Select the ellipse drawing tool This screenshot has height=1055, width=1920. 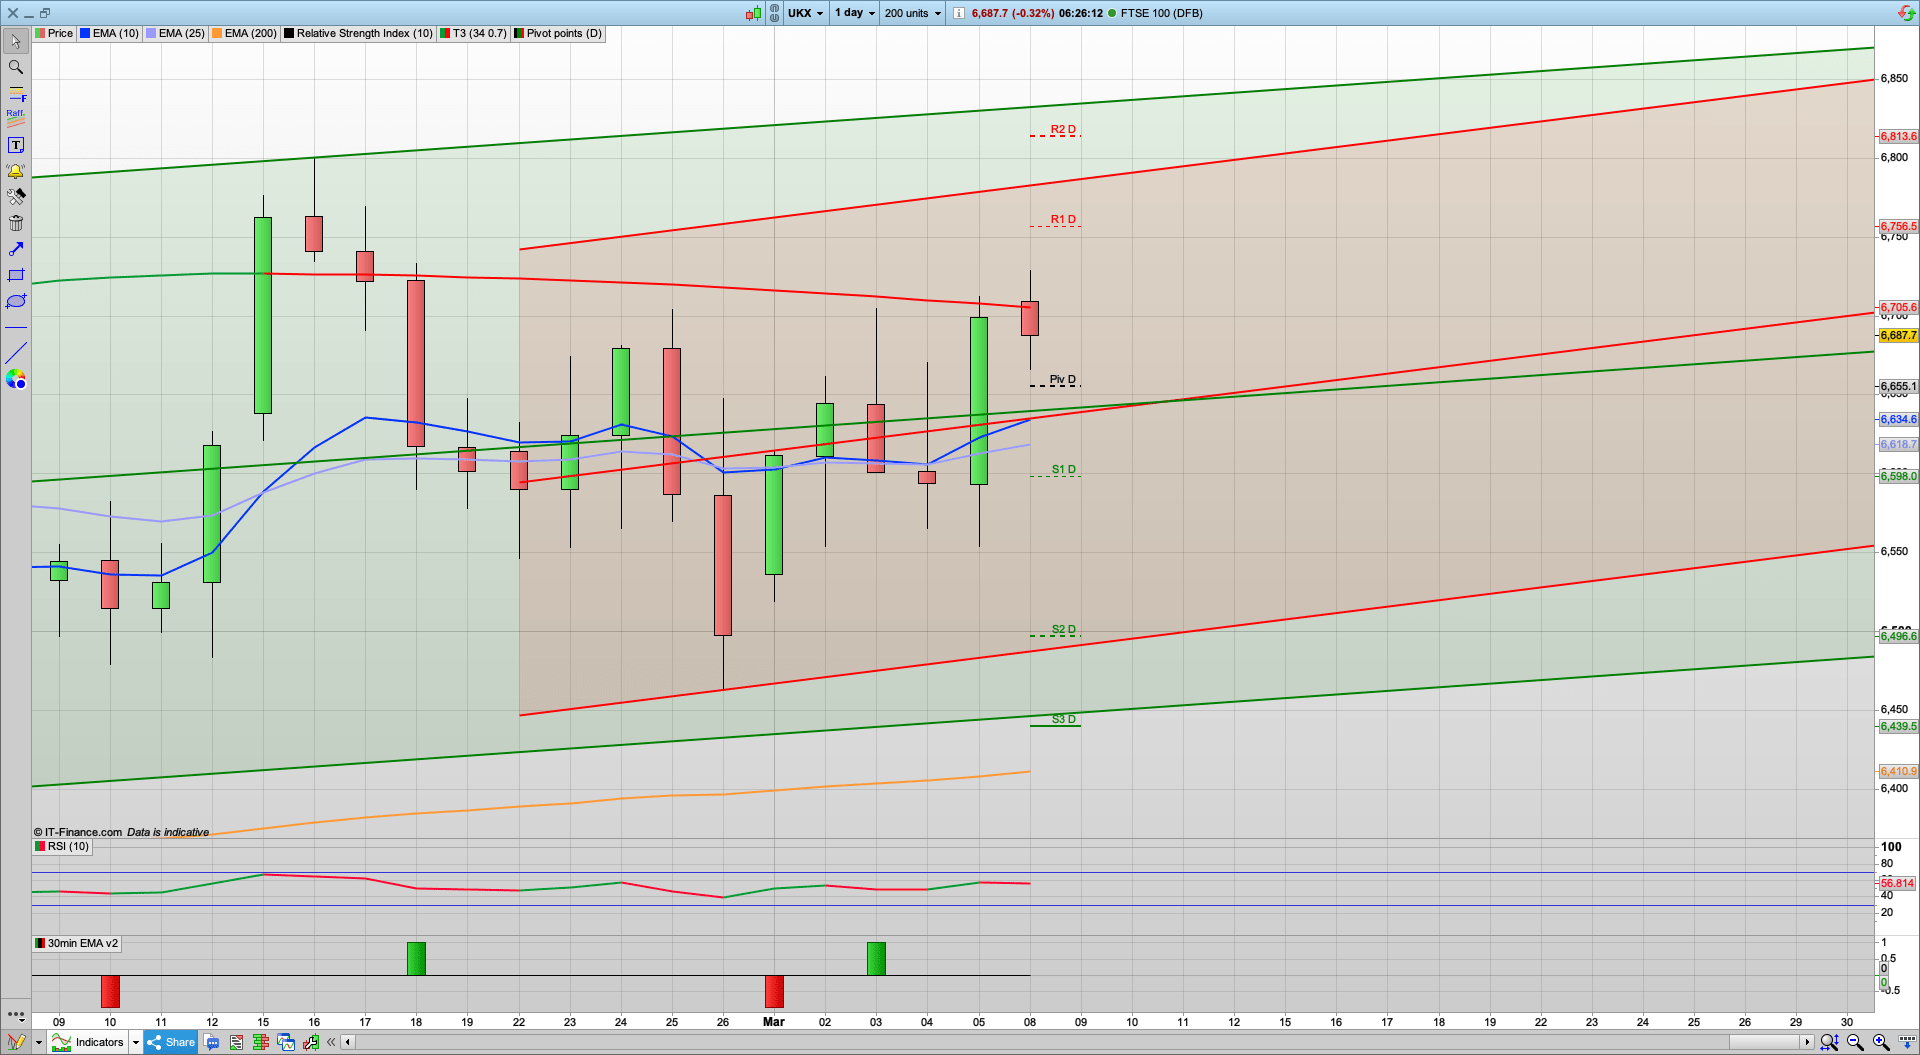[15, 301]
